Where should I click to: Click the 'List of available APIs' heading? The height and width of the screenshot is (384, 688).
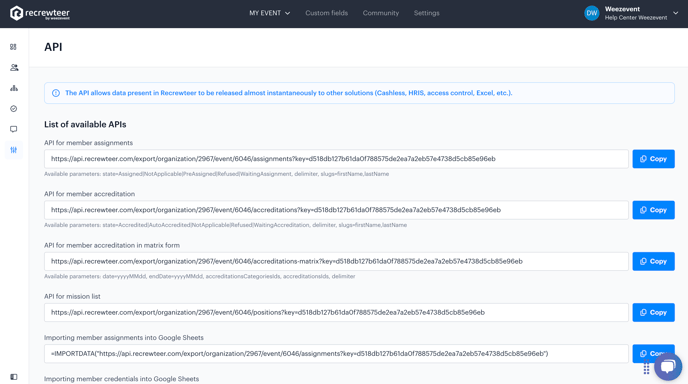85,125
